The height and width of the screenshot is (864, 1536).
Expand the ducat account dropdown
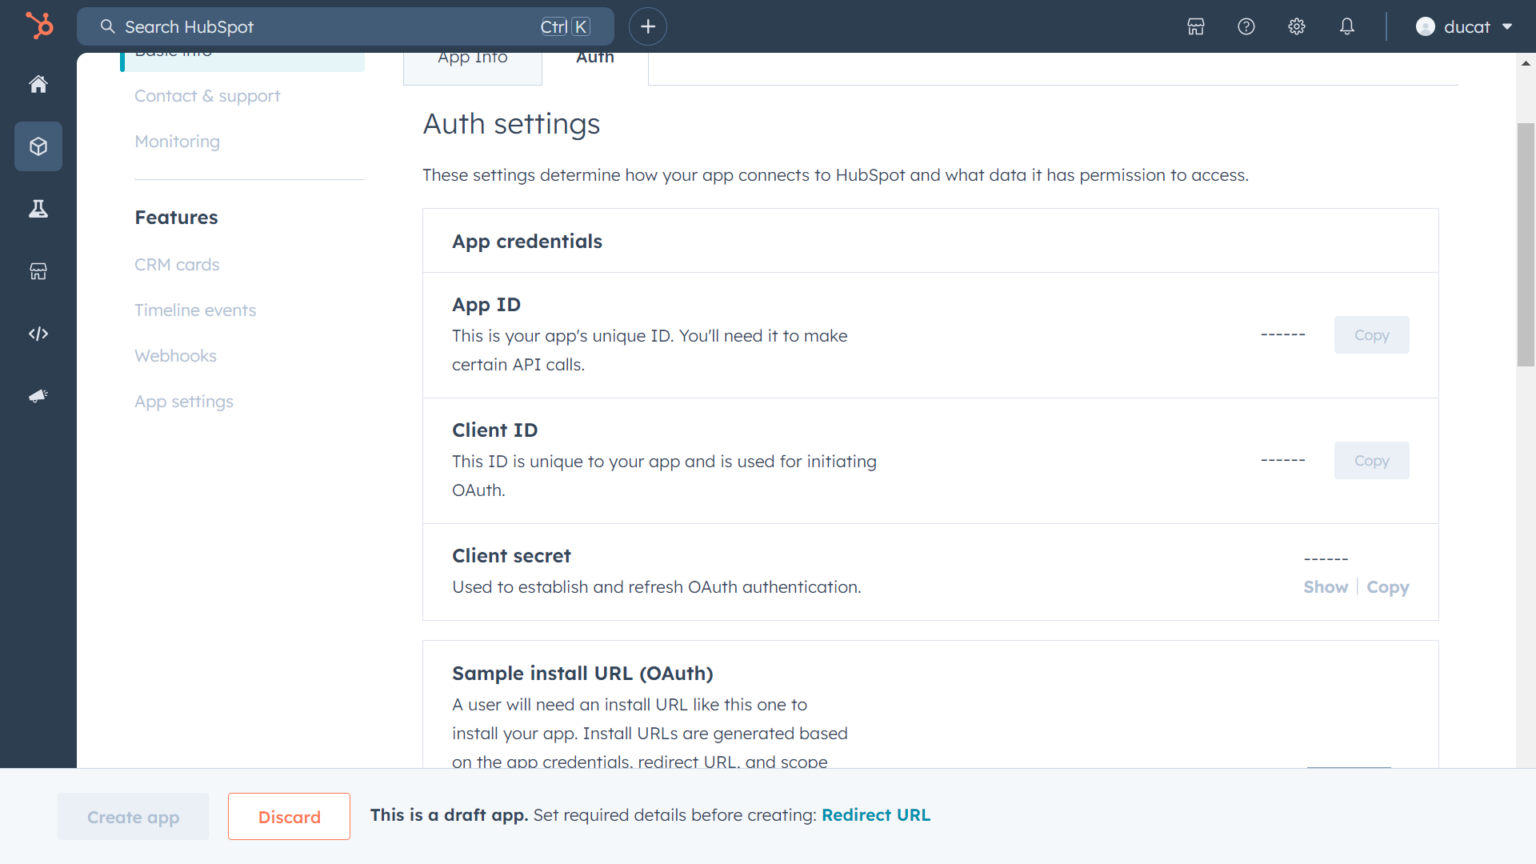pos(1465,27)
